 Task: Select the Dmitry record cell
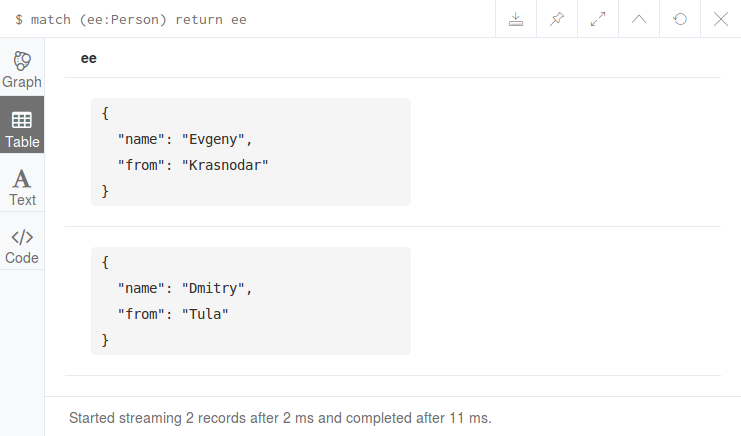click(251, 301)
